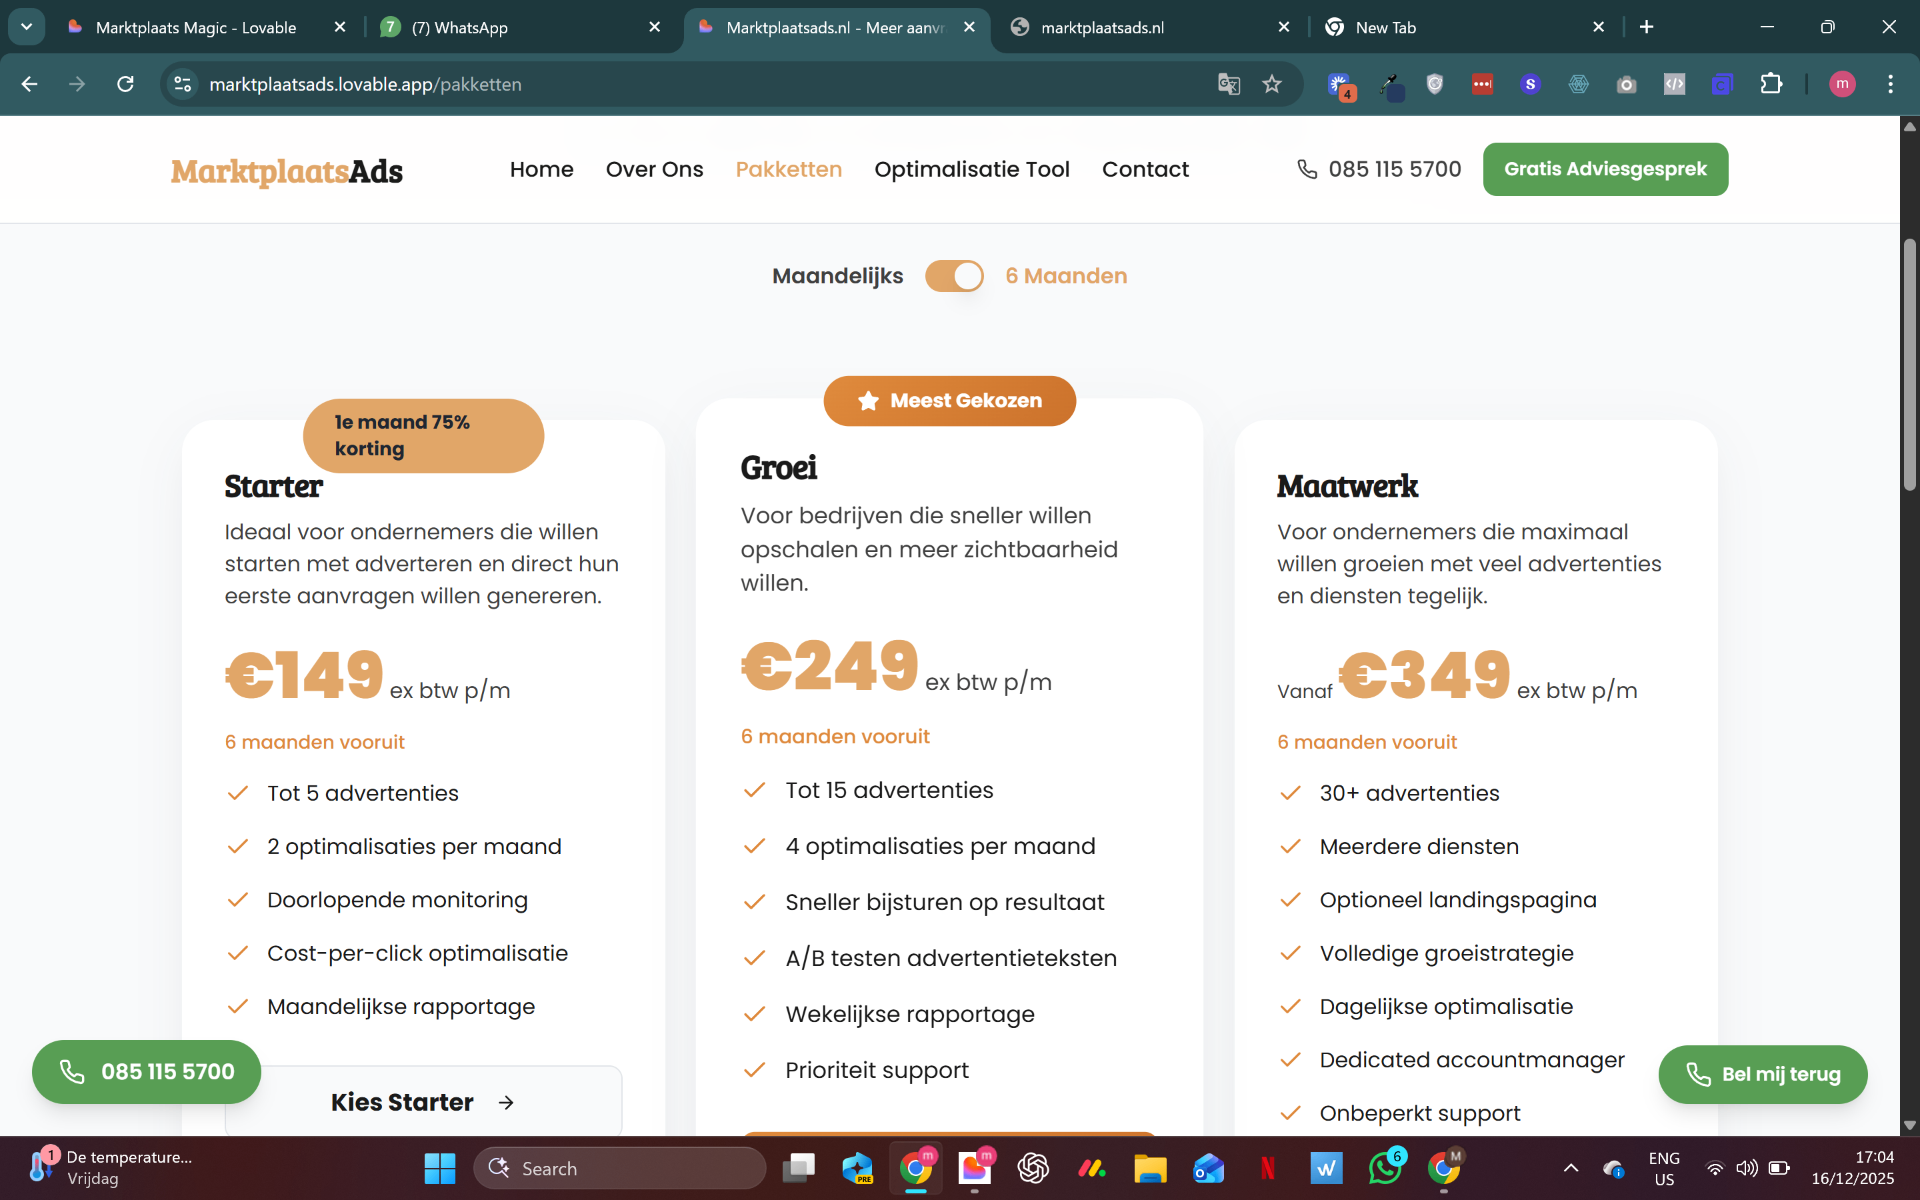This screenshot has width=1920, height=1200.
Task: Open WhatsApp from the Windows taskbar
Action: [x=1385, y=1168]
